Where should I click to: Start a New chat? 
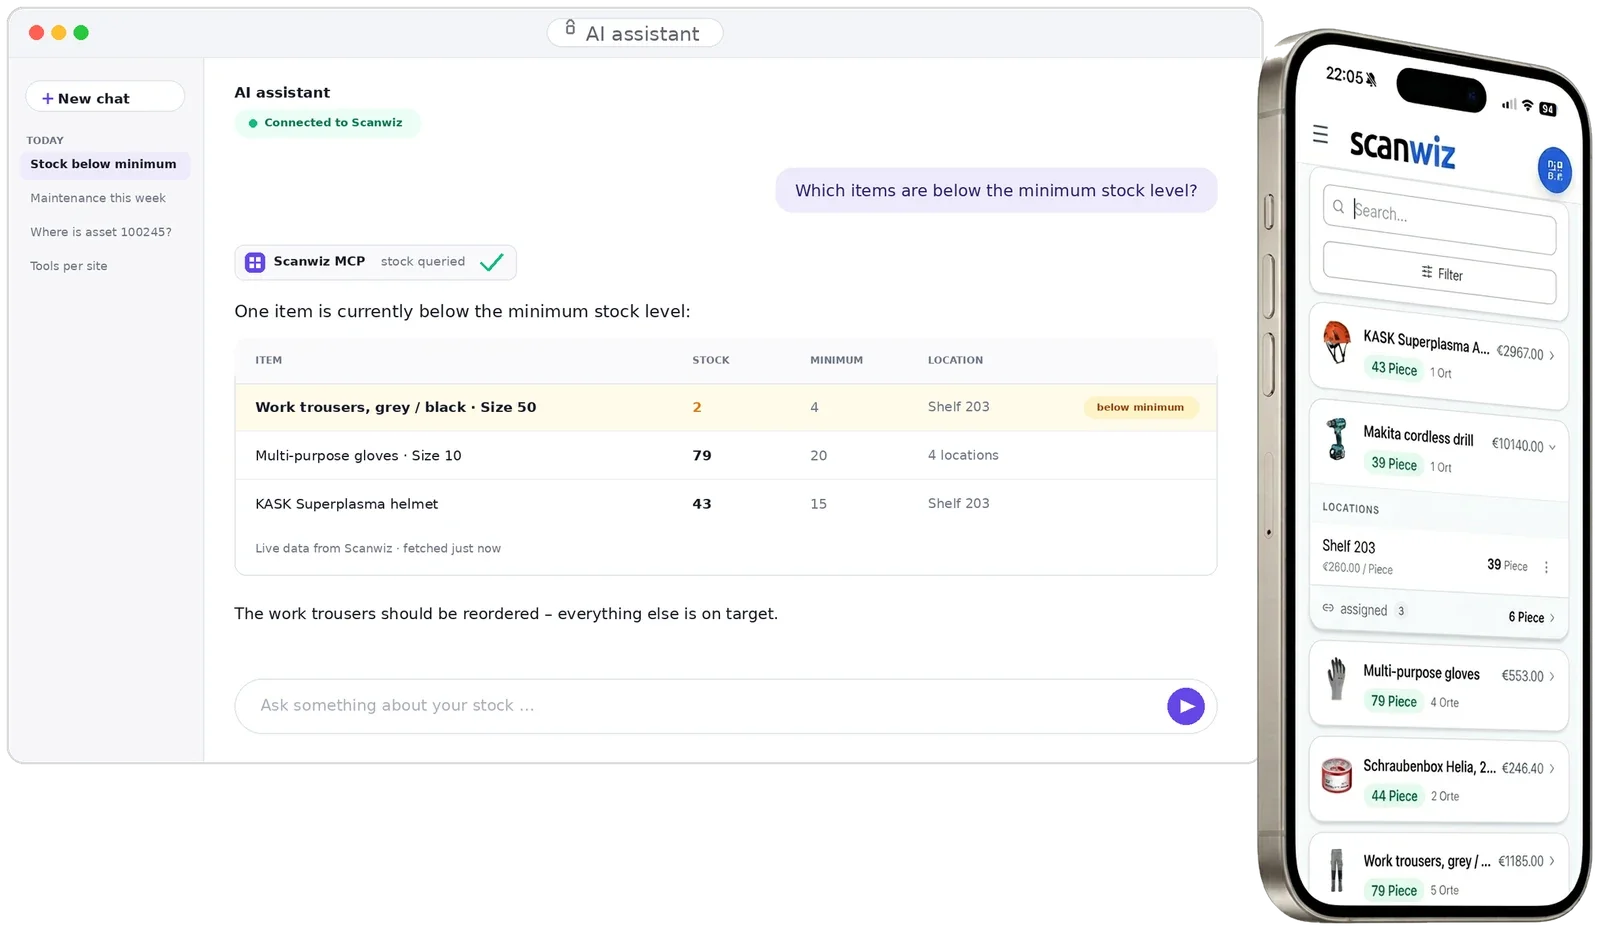coord(105,97)
